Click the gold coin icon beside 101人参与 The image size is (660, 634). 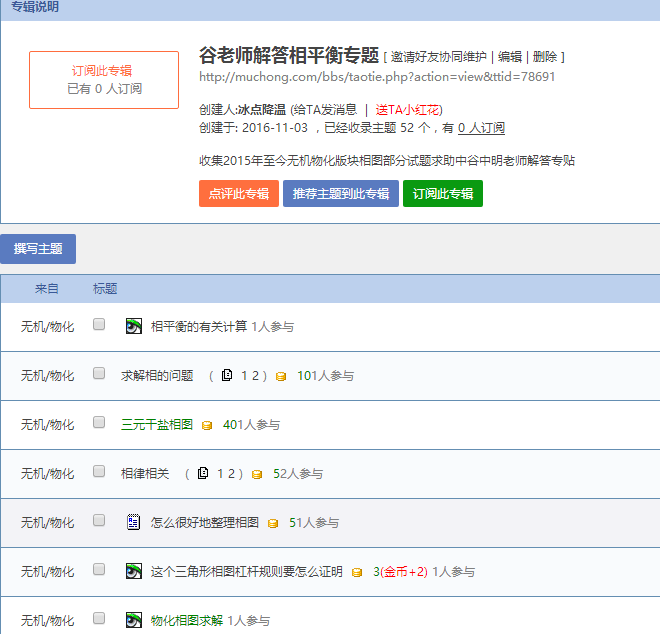(281, 376)
